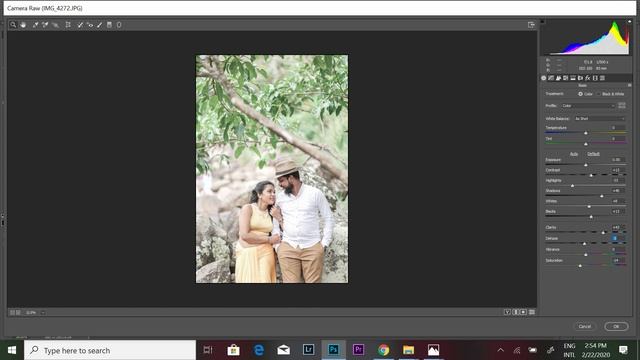Viewport: 640px width, 360px height.
Task: Switch to the Tone Curve tab
Action: (x=551, y=78)
